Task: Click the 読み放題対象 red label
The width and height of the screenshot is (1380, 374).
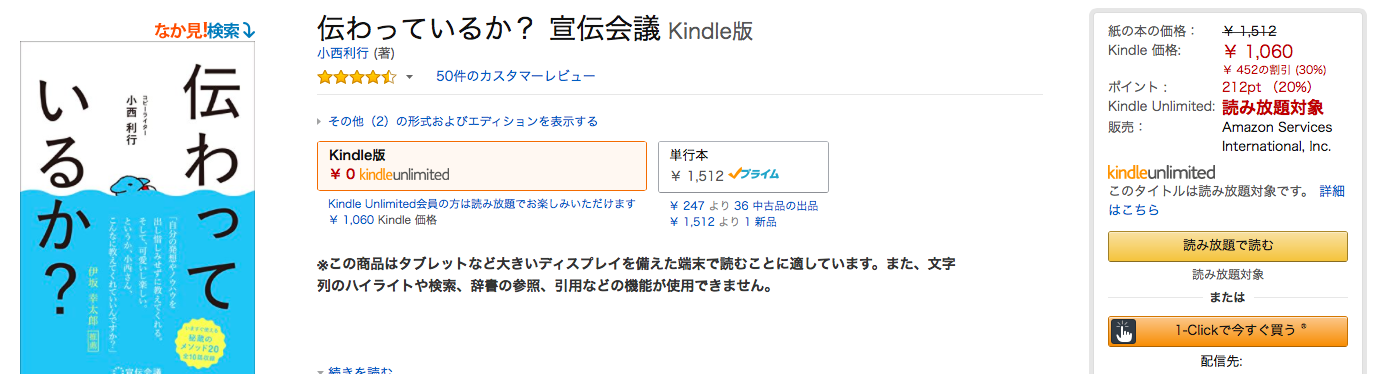Action: click(1273, 107)
